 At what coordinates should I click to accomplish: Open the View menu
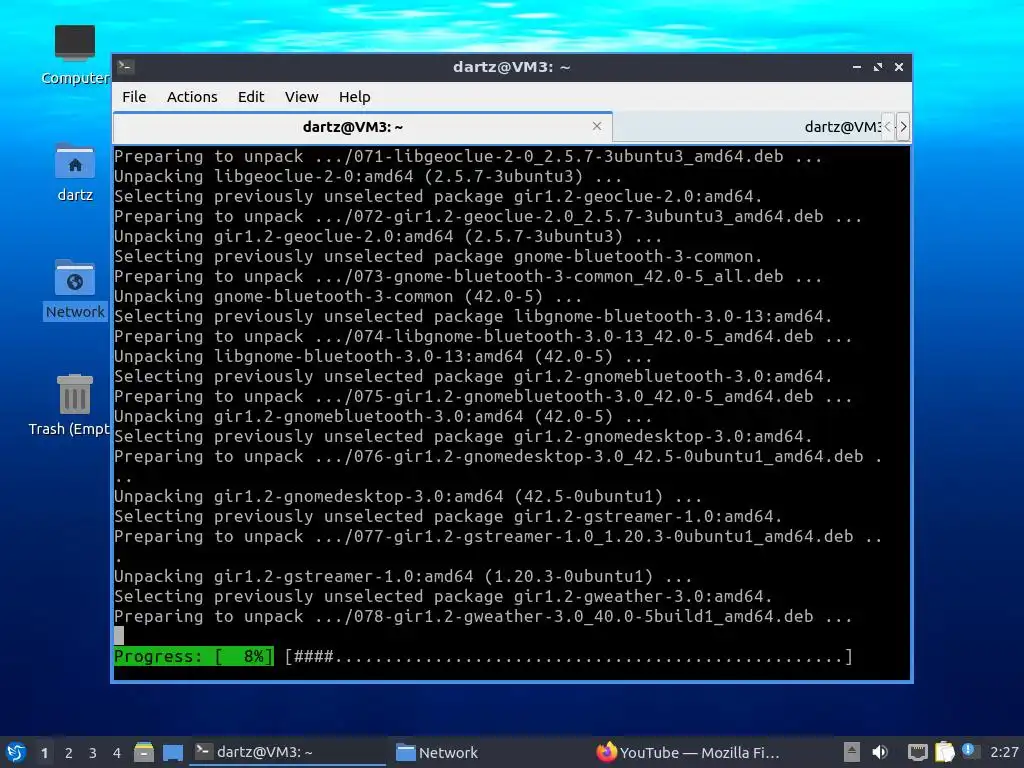coord(301,97)
